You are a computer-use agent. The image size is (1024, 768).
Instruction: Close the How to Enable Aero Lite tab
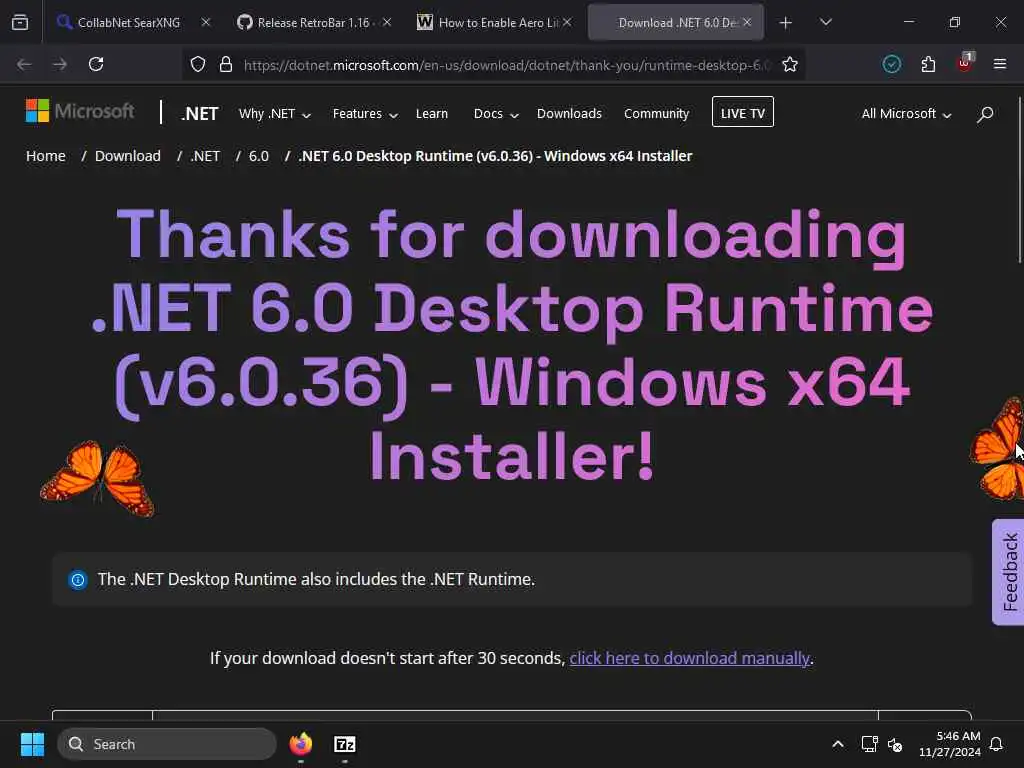[x=567, y=22]
